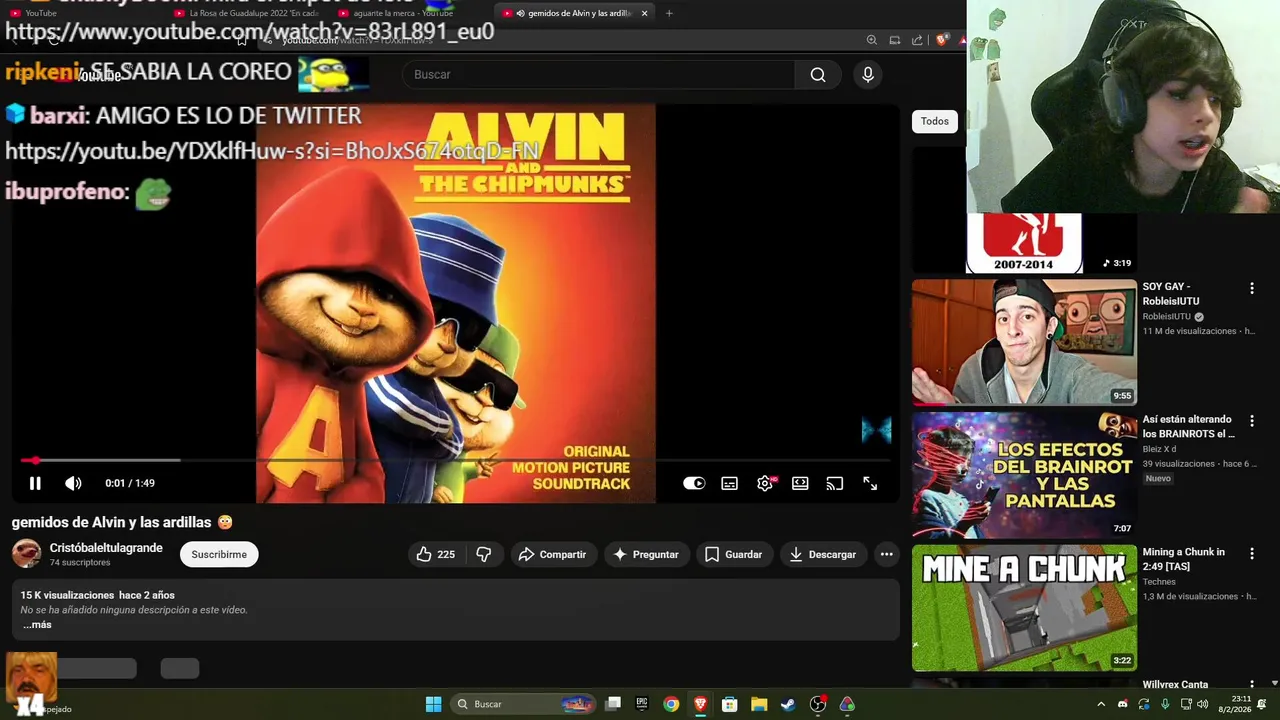
Task: Switch to theater mode view
Action: pyautogui.click(x=800, y=483)
